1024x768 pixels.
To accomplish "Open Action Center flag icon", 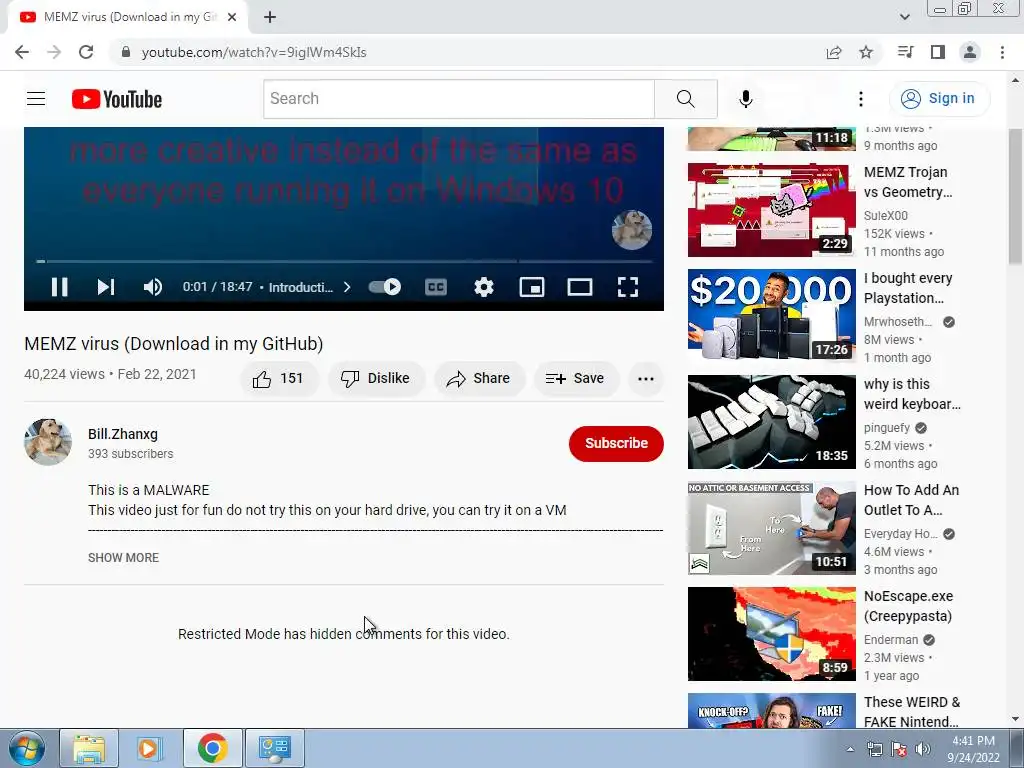I will [x=899, y=749].
